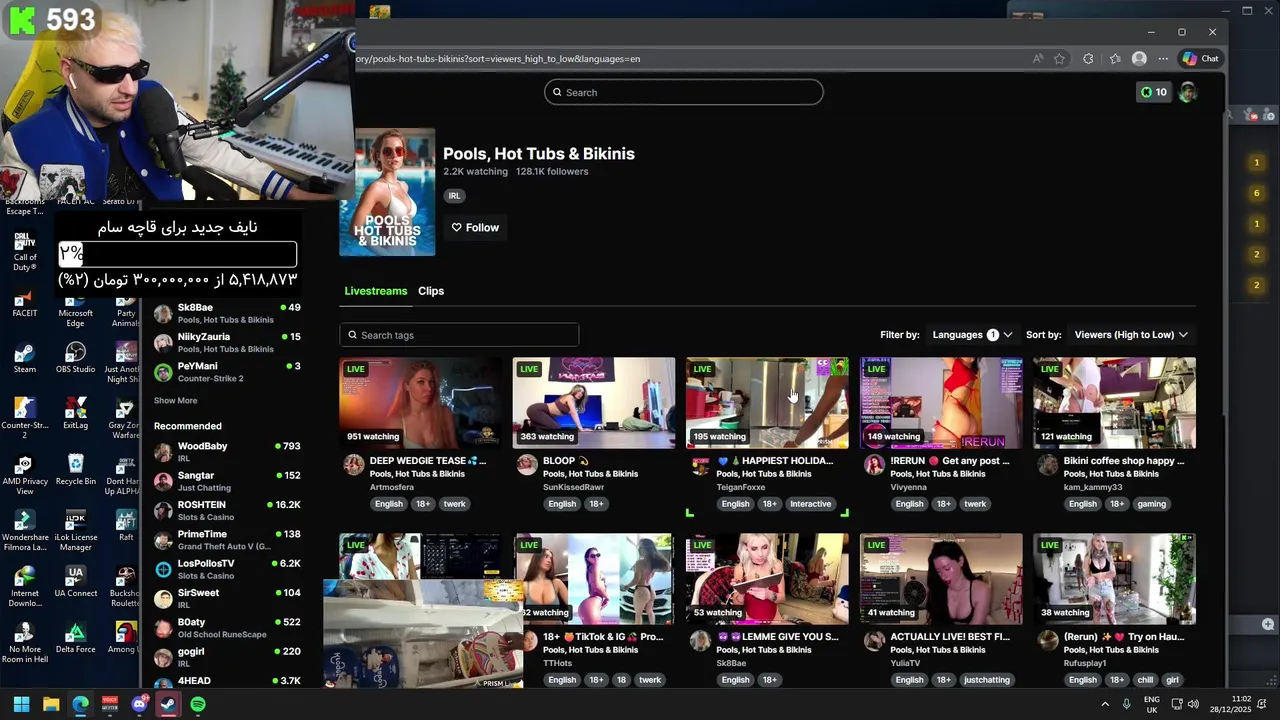1280x720 pixels.
Task: Open the Viewers (High to Low) sort dropdown
Action: coord(1131,335)
